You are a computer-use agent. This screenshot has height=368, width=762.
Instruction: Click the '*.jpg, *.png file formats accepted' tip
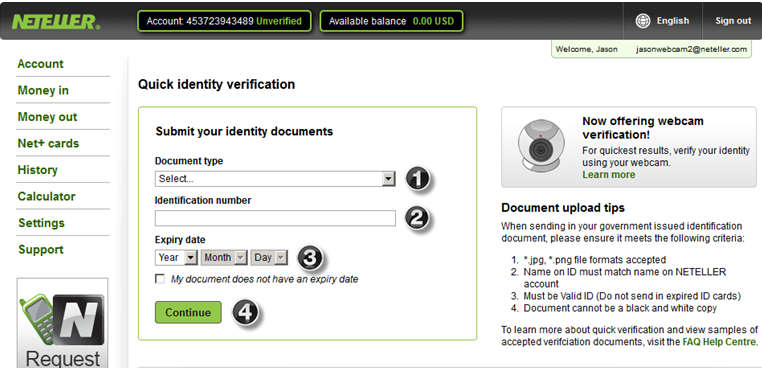(x=594, y=260)
